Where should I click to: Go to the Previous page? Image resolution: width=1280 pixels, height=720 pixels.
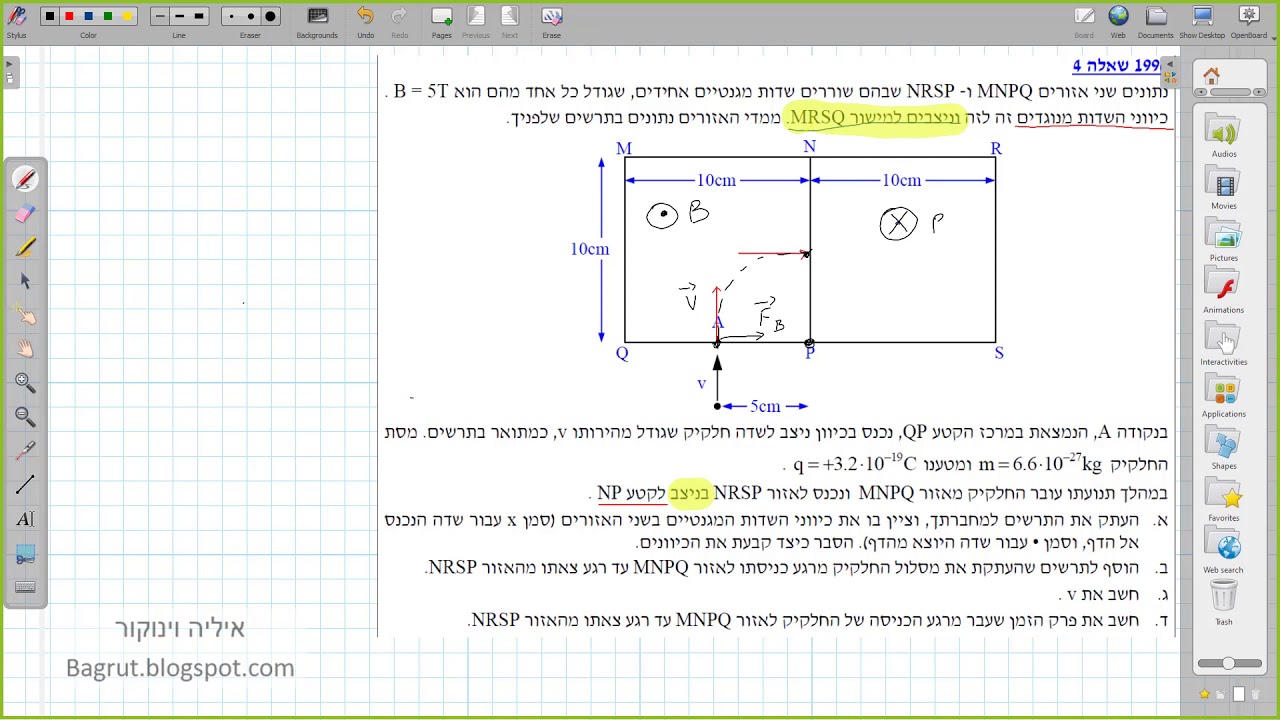pos(476,21)
